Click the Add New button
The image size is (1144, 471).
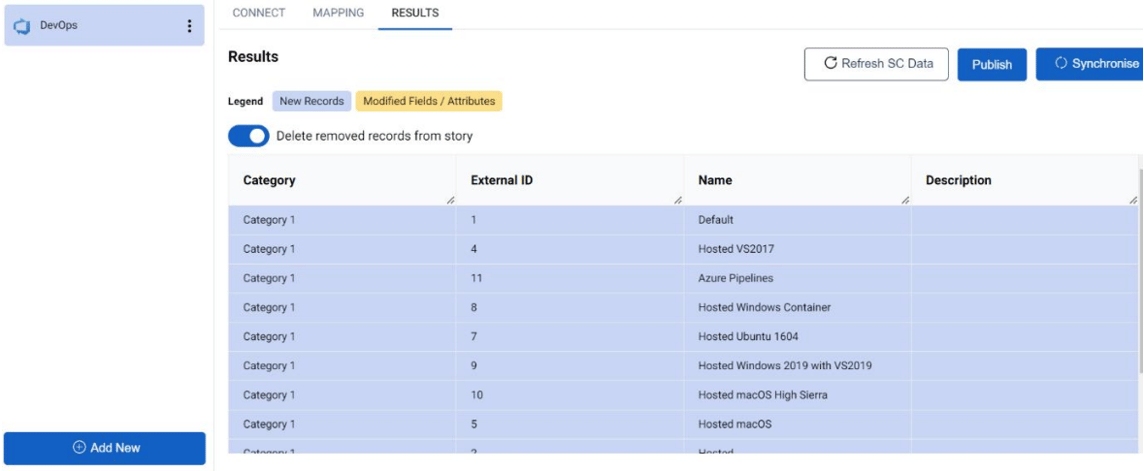pos(105,448)
